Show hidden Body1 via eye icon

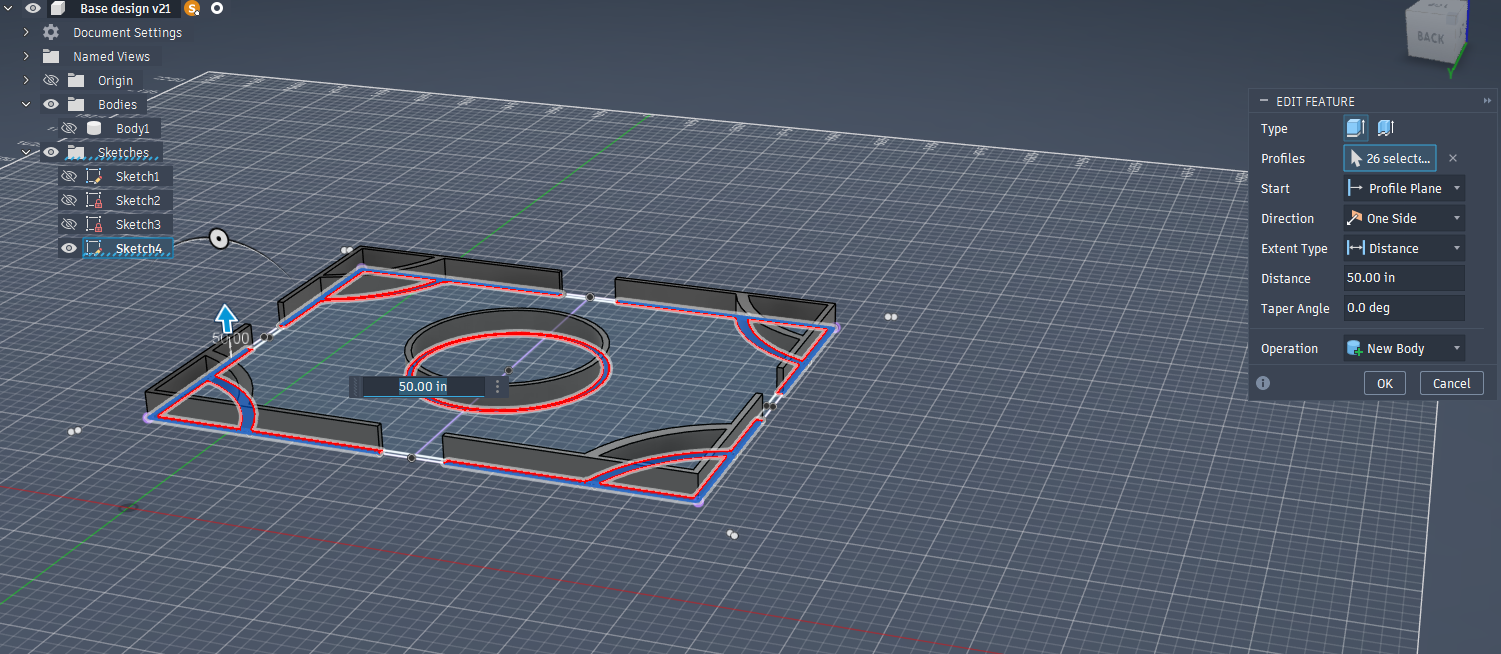click(69, 128)
